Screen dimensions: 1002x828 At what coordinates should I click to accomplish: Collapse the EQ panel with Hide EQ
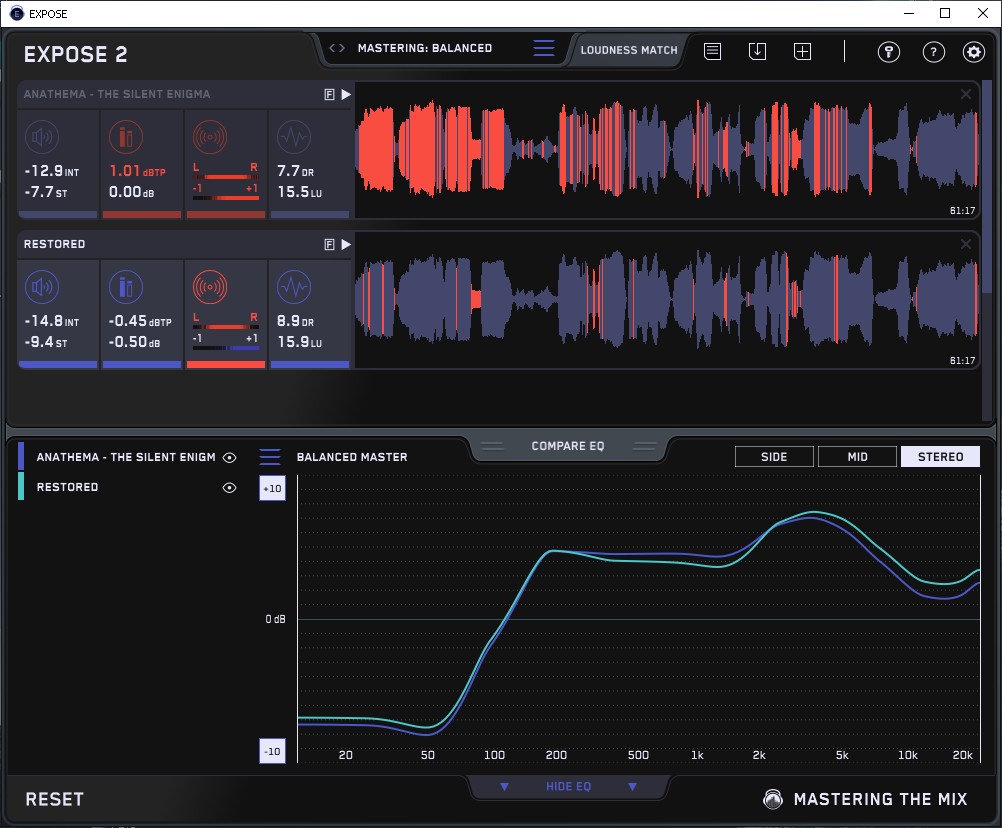(x=568, y=787)
